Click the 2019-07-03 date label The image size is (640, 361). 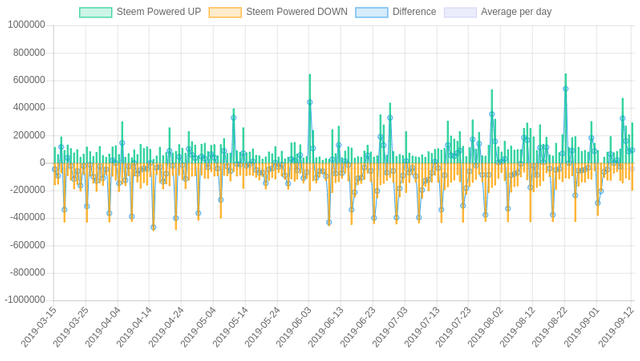tap(389, 327)
